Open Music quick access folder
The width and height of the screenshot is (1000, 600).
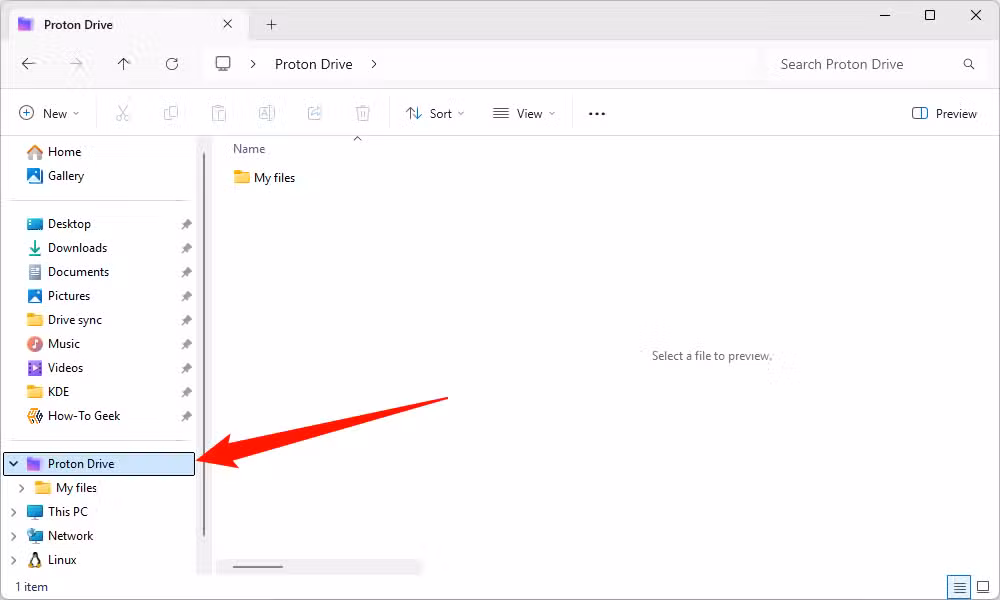(64, 344)
